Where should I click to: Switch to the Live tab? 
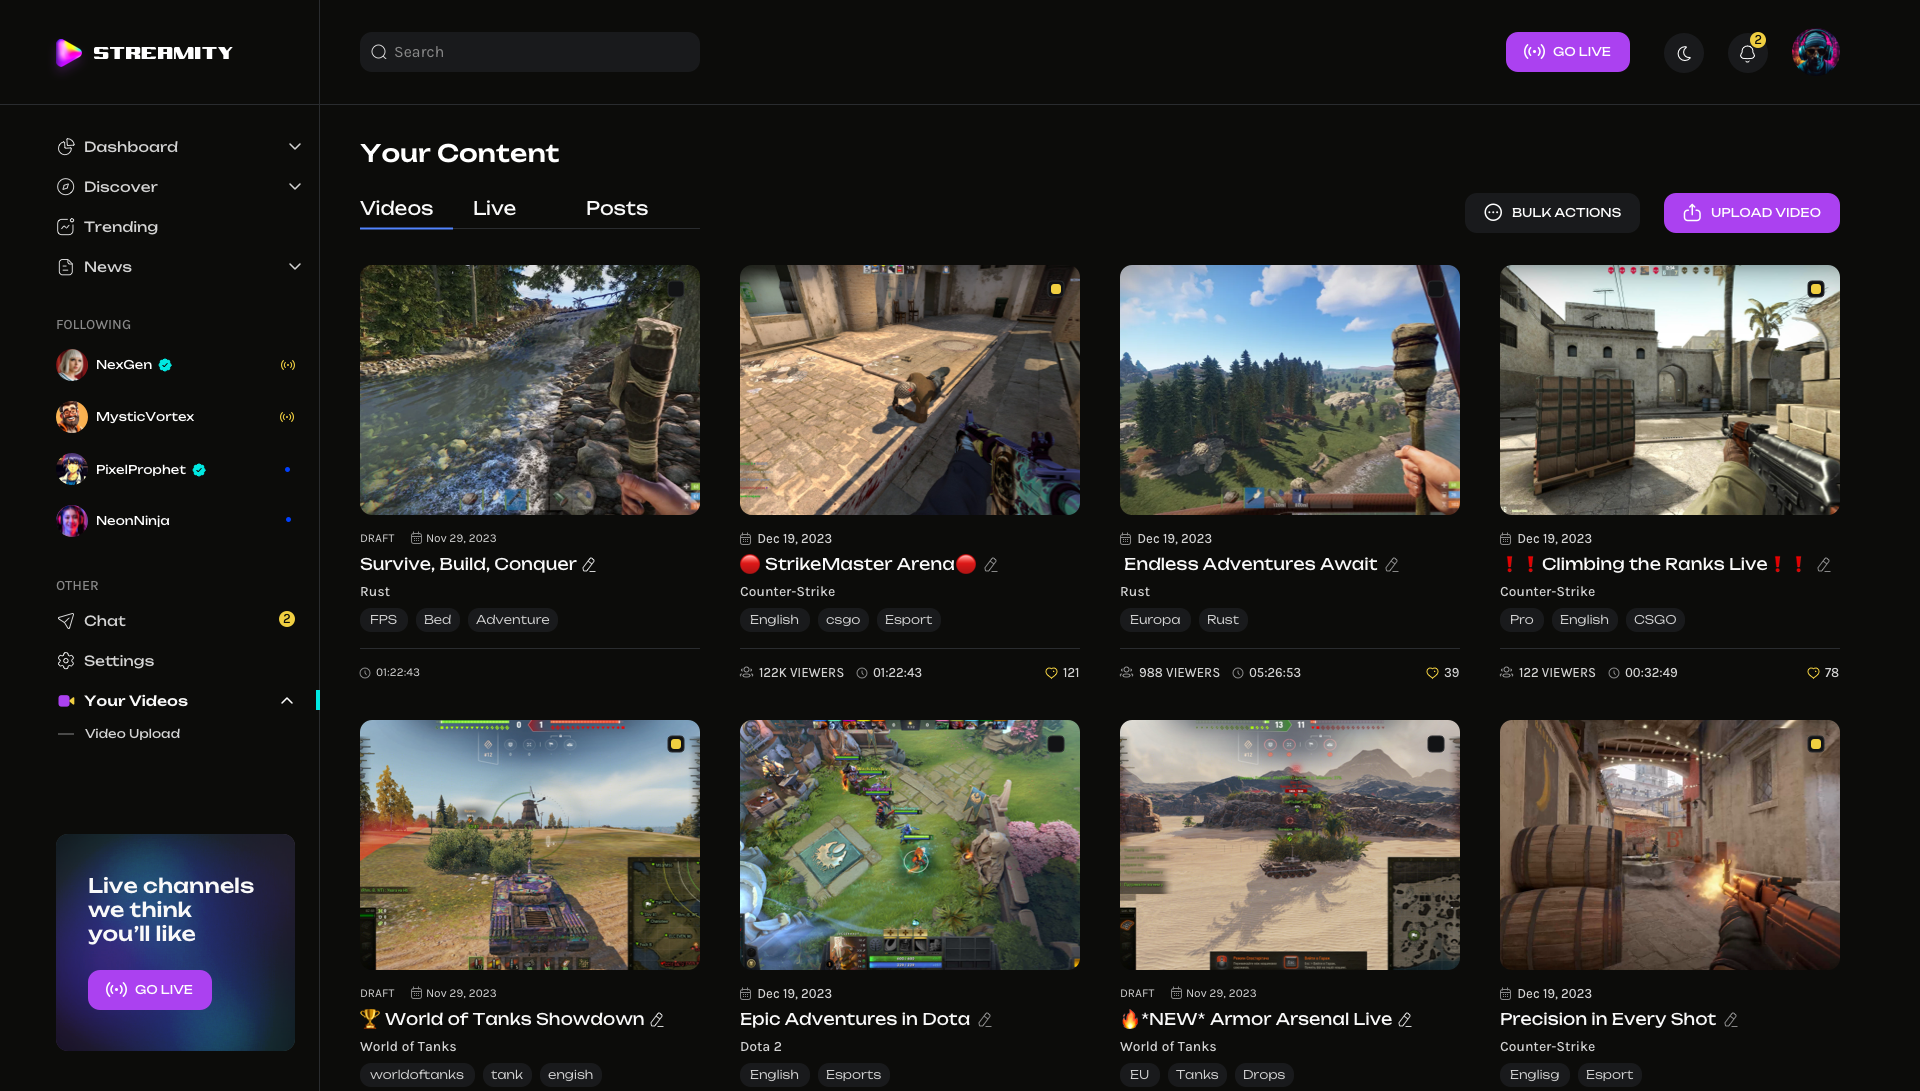pyautogui.click(x=494, y=209)
